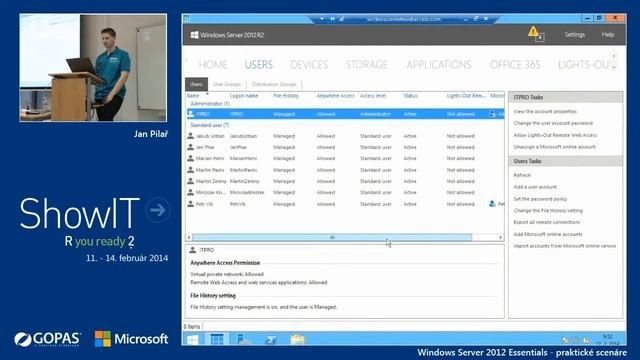Select the User Groups sub-tab
This screenshot has width=640, height=360.
(x=227, y=84)
